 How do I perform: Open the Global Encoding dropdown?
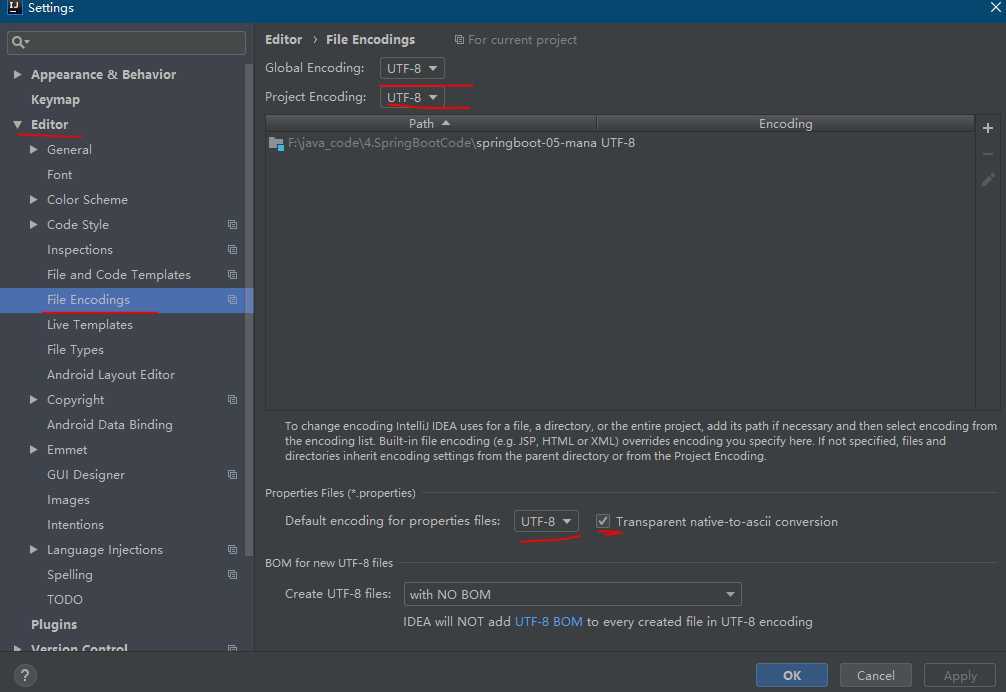412,68
